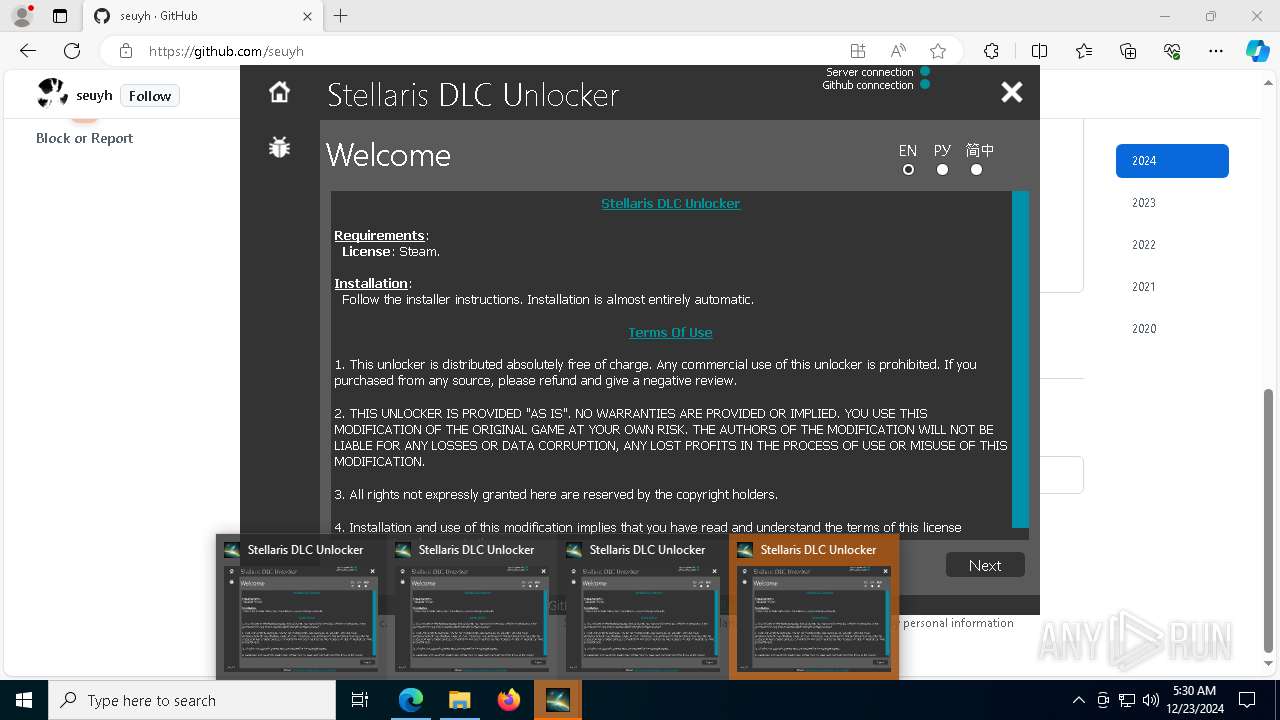Open the Edge apps available icon
This screenshot has width=1280, height=720.
pos(858,51)
